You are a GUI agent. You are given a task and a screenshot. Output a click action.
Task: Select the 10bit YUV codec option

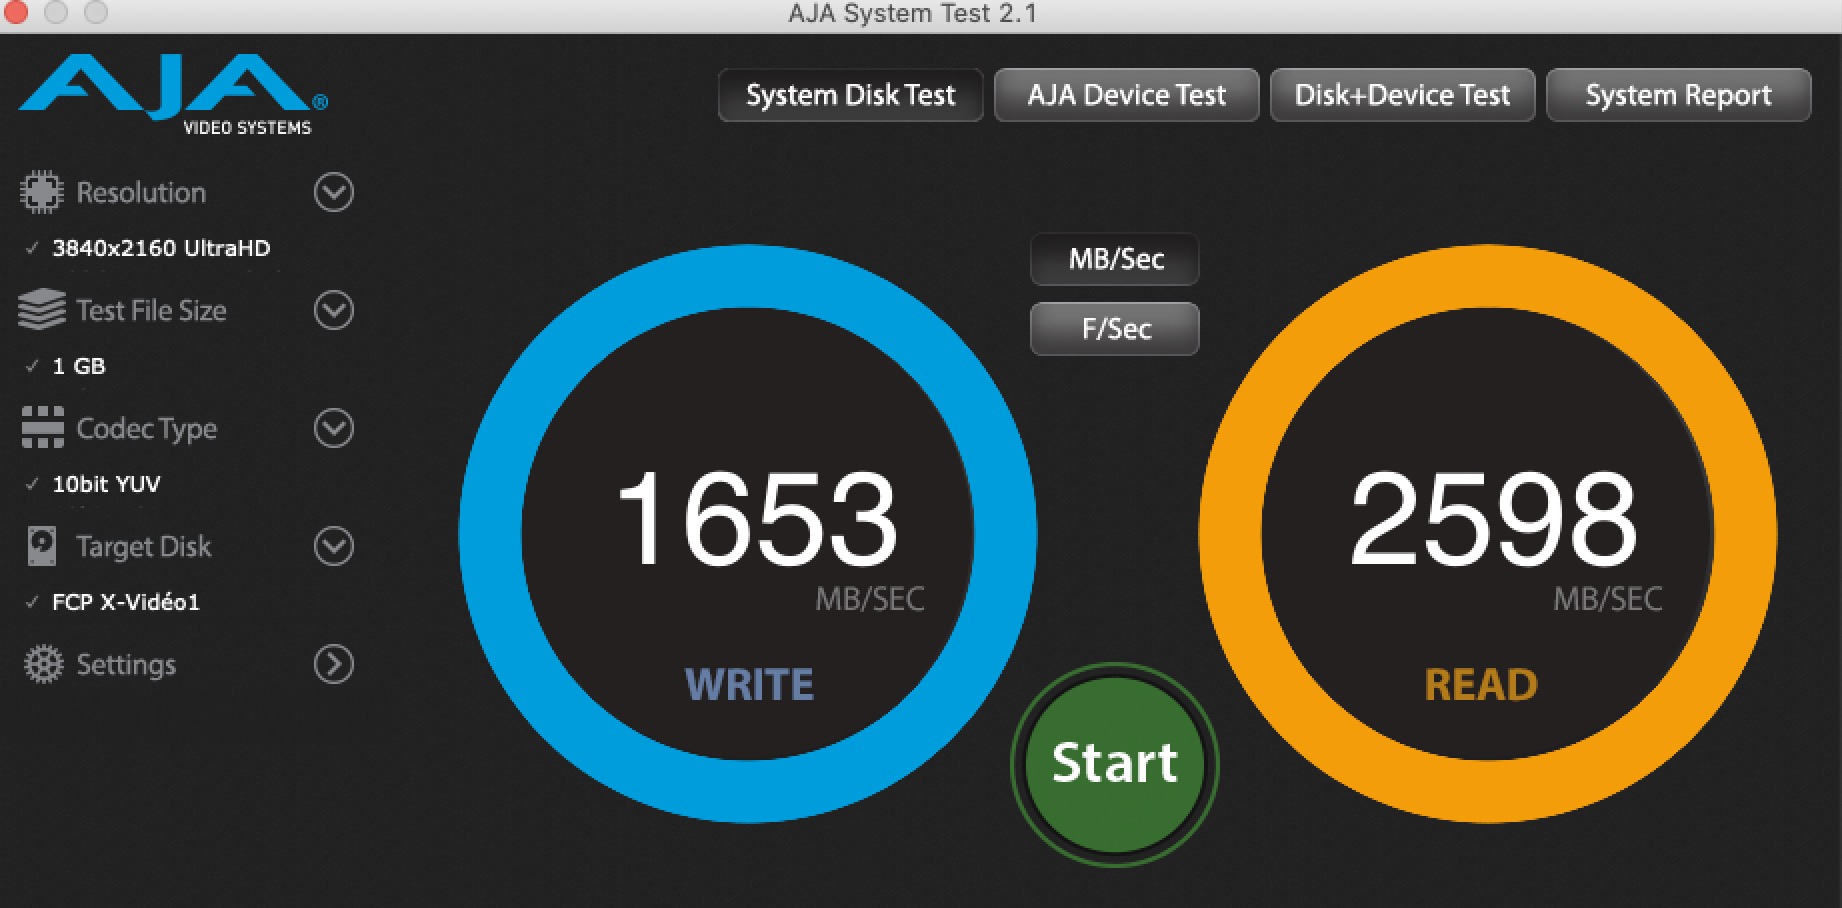(x=106, y=484)
